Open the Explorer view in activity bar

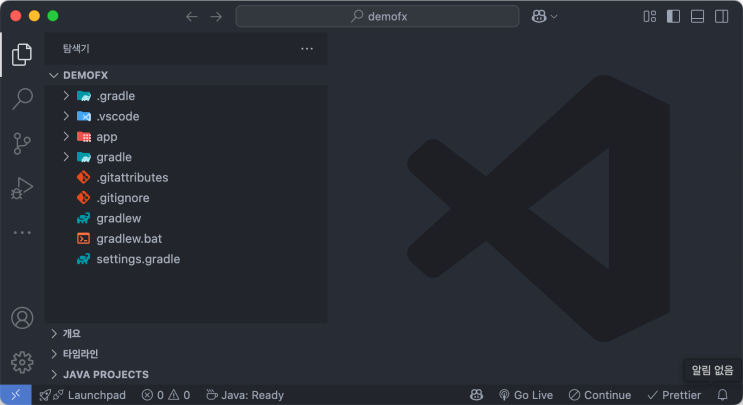click(22, 54)
